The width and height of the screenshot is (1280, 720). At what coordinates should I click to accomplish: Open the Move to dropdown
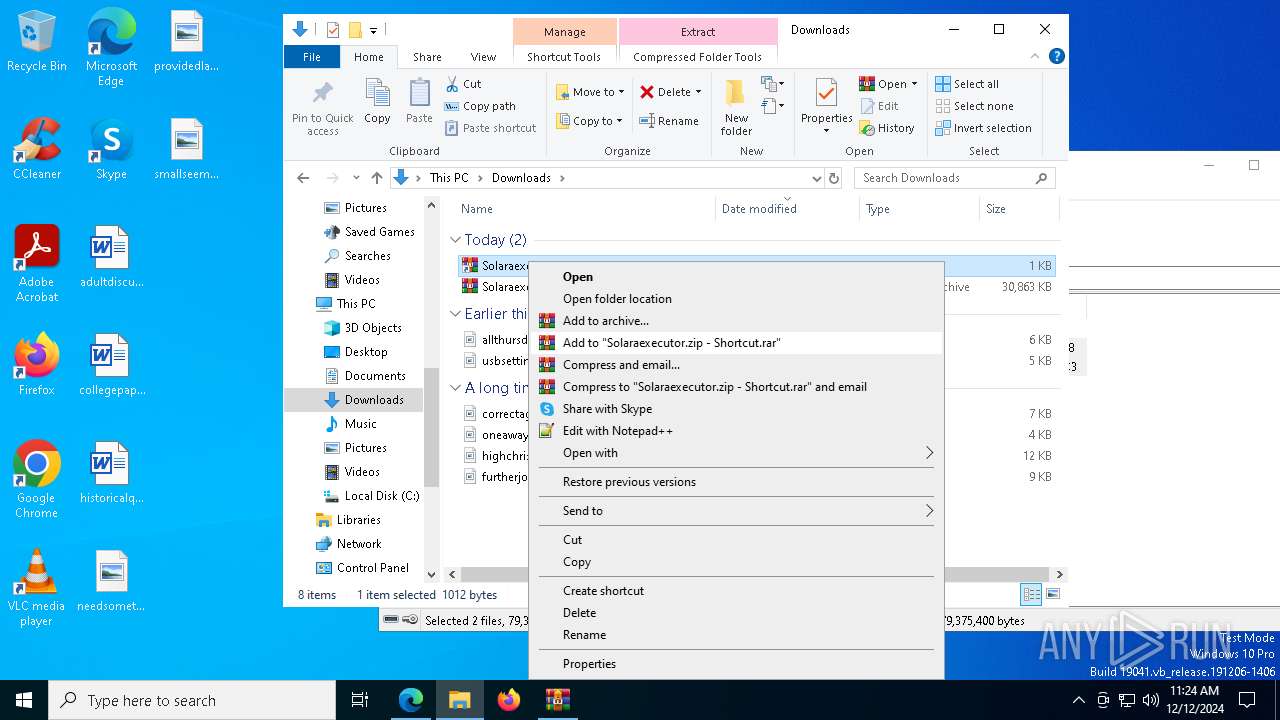click(x=590, y=92)
